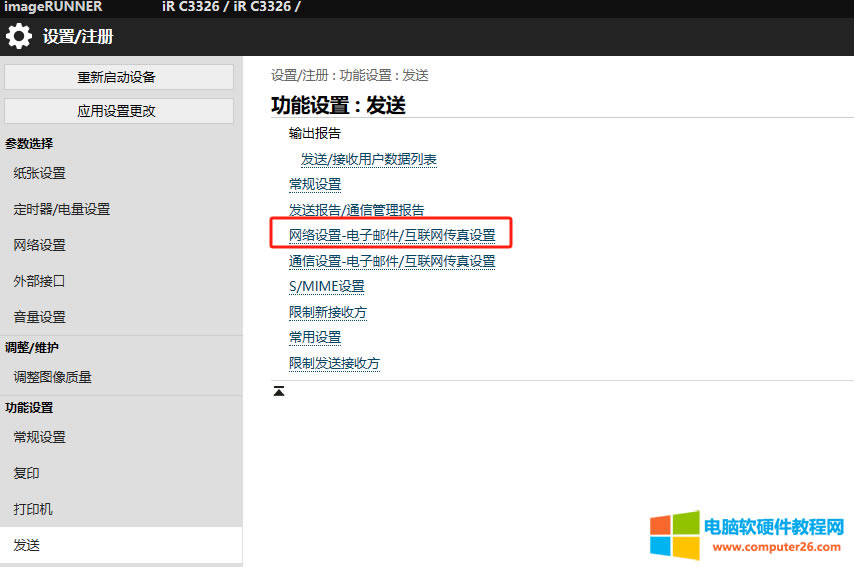Open 发送报告/通信管理报告 link

[356, 210]
